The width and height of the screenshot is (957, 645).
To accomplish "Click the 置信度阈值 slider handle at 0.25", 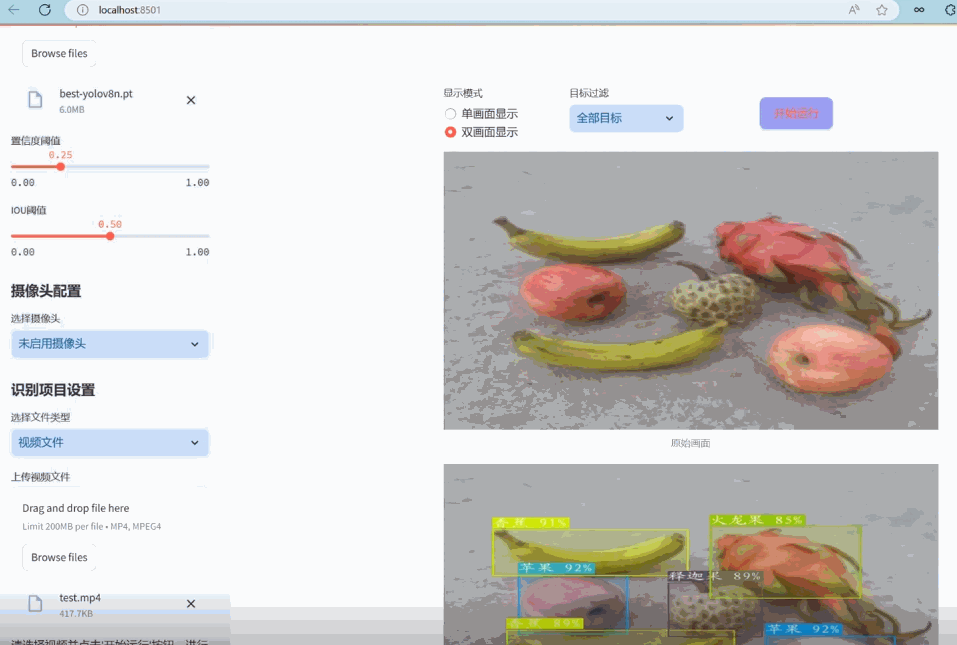I will (x=60, y=167).
